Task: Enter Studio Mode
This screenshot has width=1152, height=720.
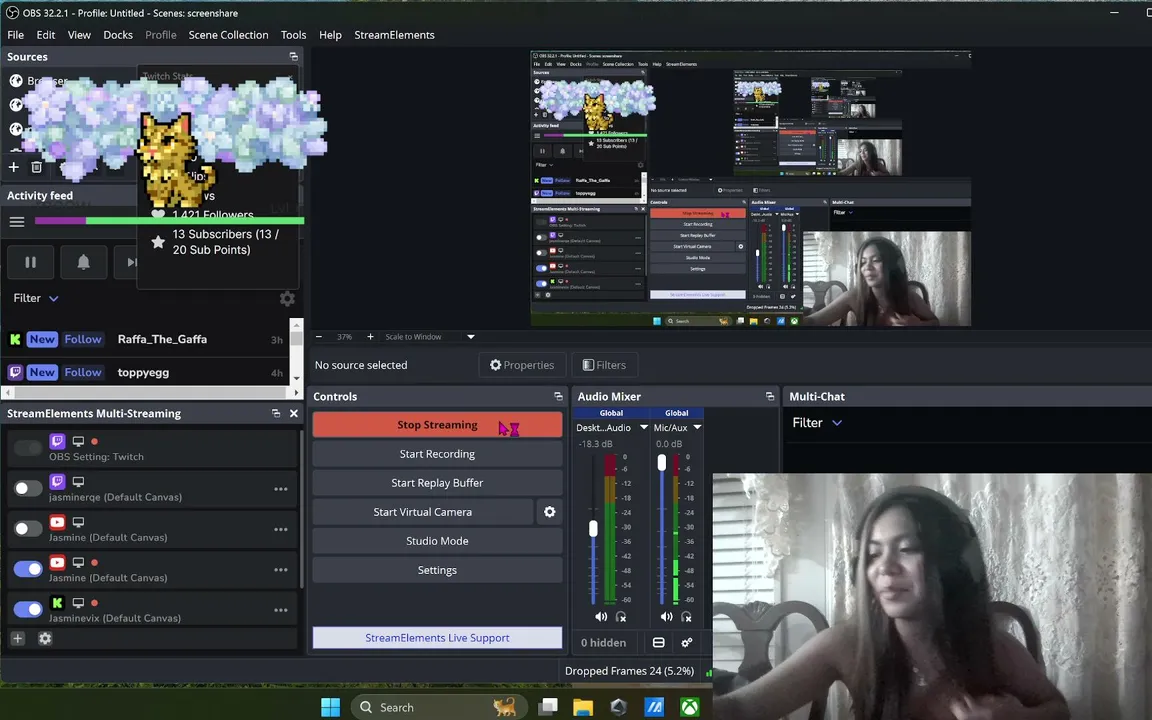Action: [x=437, y=541]
